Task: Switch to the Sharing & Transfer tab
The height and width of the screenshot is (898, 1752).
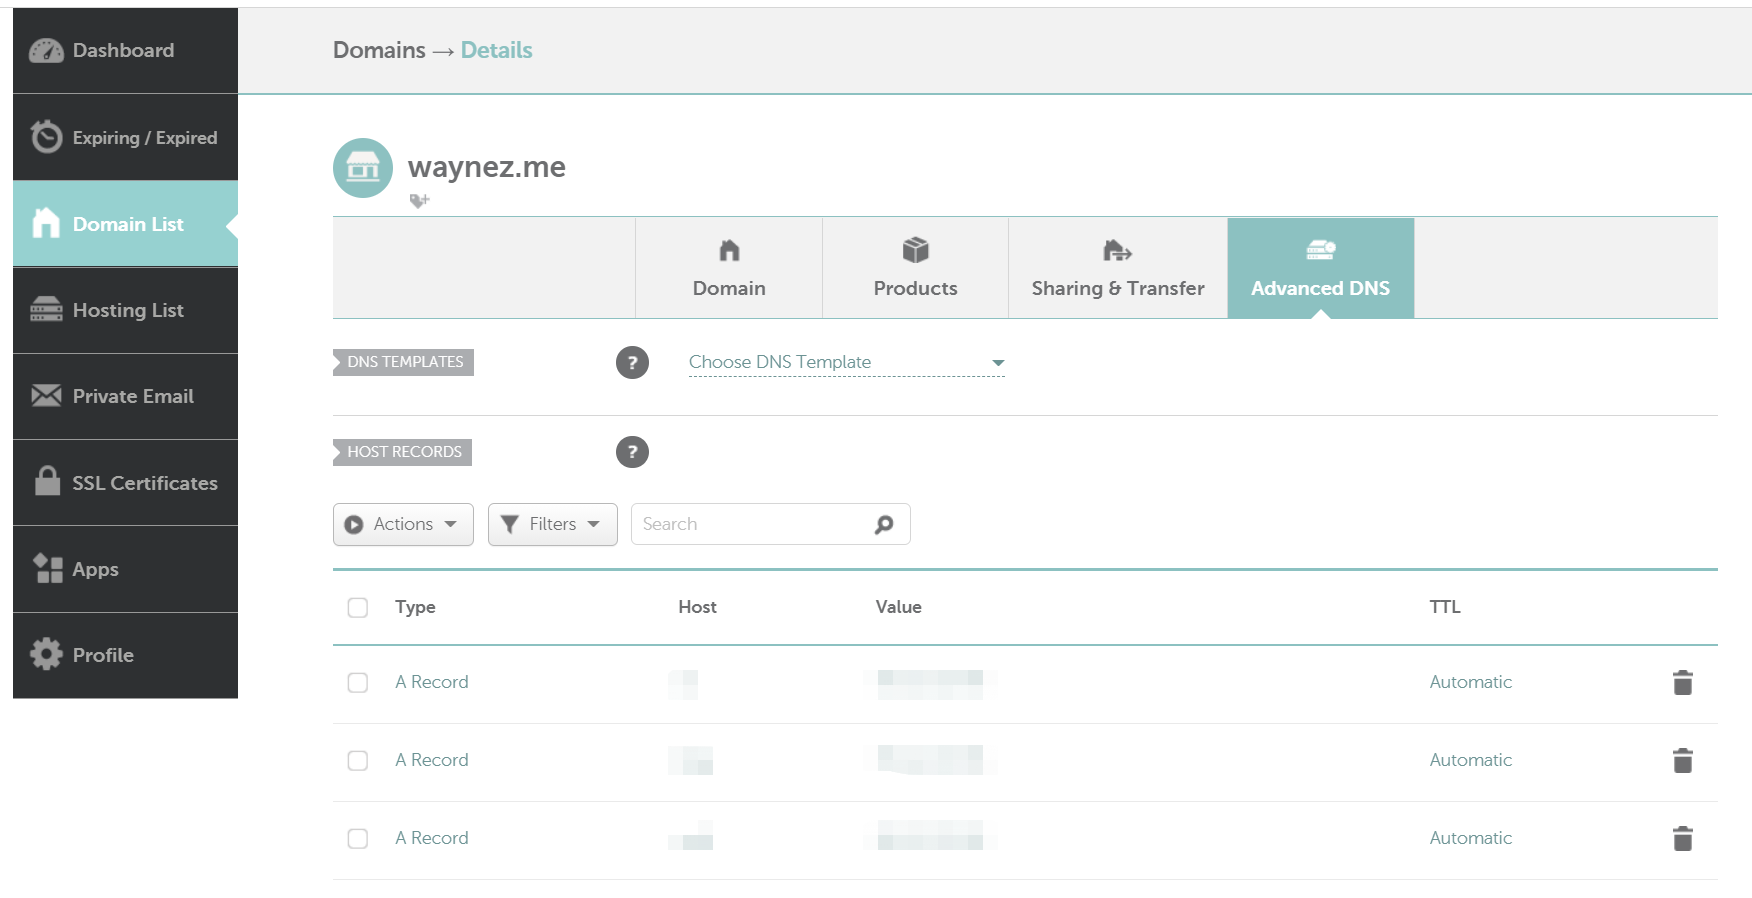Action: [1117, 269]
